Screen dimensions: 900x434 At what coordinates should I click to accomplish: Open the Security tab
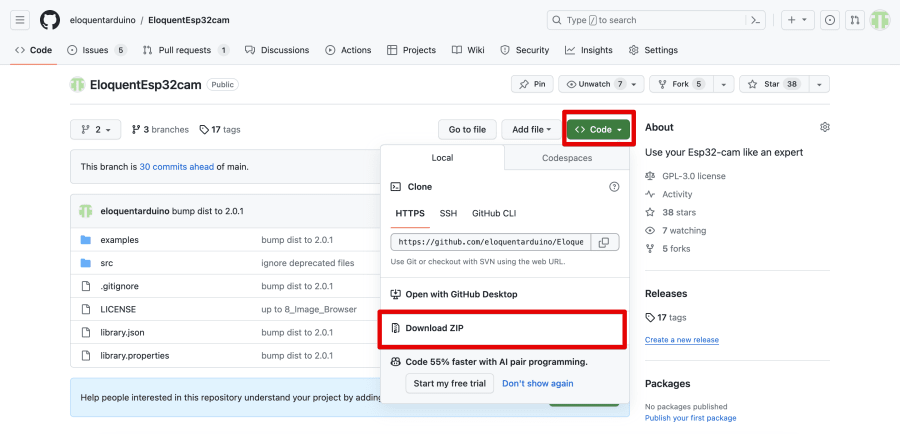[525, 50]
